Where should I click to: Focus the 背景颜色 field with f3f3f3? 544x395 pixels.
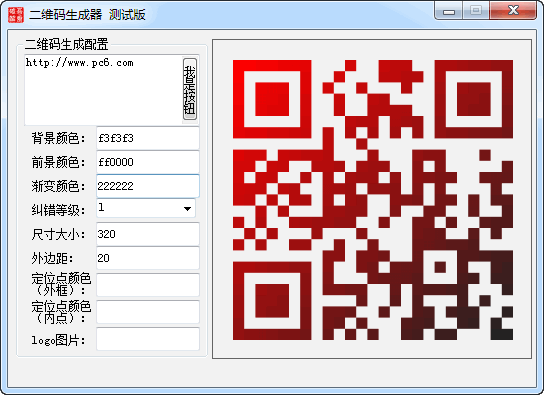148,138
